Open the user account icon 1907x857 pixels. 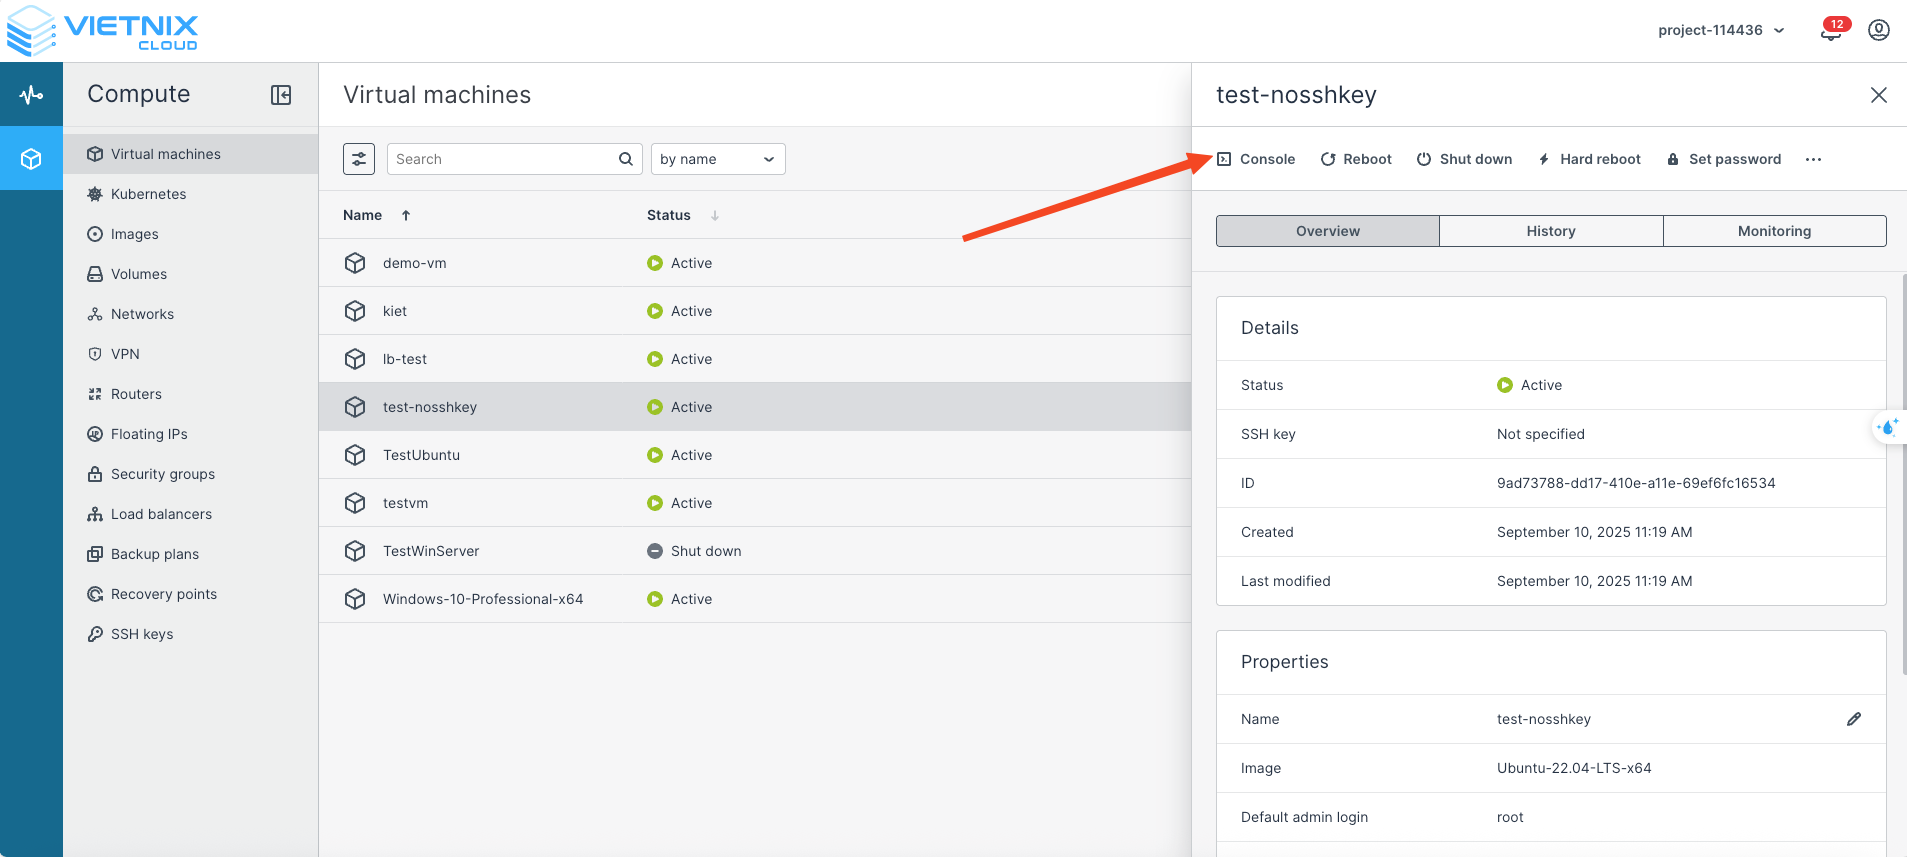[x=1878, y=30]
